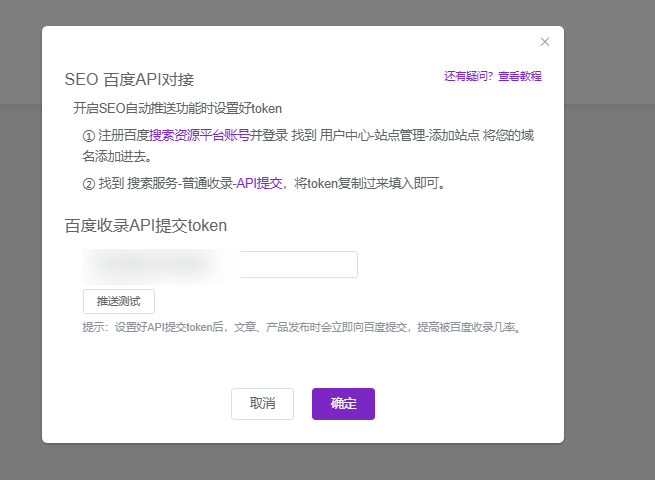Focus the 百度收录API提交token input field

220,264
